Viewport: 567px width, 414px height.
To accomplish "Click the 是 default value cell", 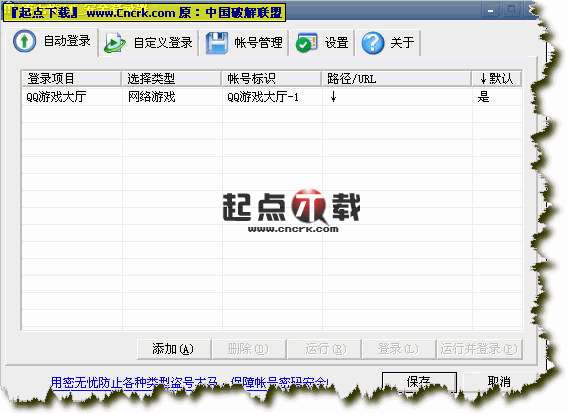I will coord(483,97).
